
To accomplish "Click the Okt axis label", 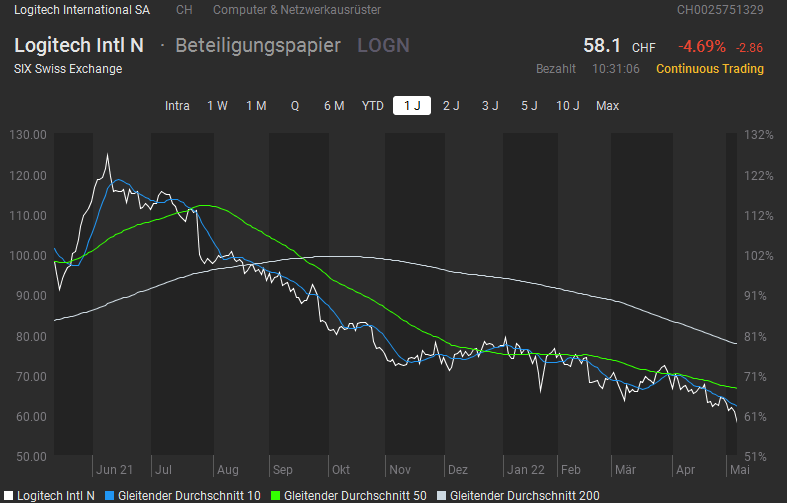I will [341, 470].
